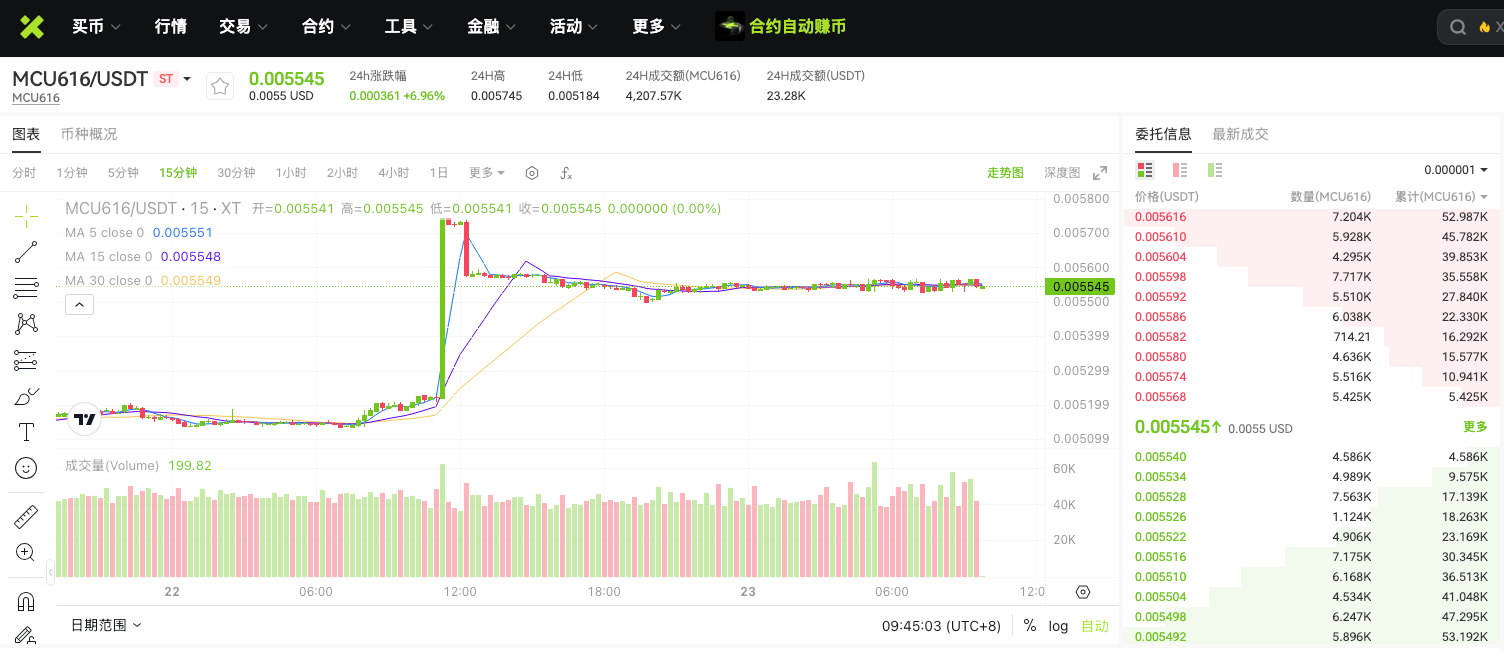Select the trend line drawing tool
Viewport: 1504px width, 651px height.
[x=25, y=251]
